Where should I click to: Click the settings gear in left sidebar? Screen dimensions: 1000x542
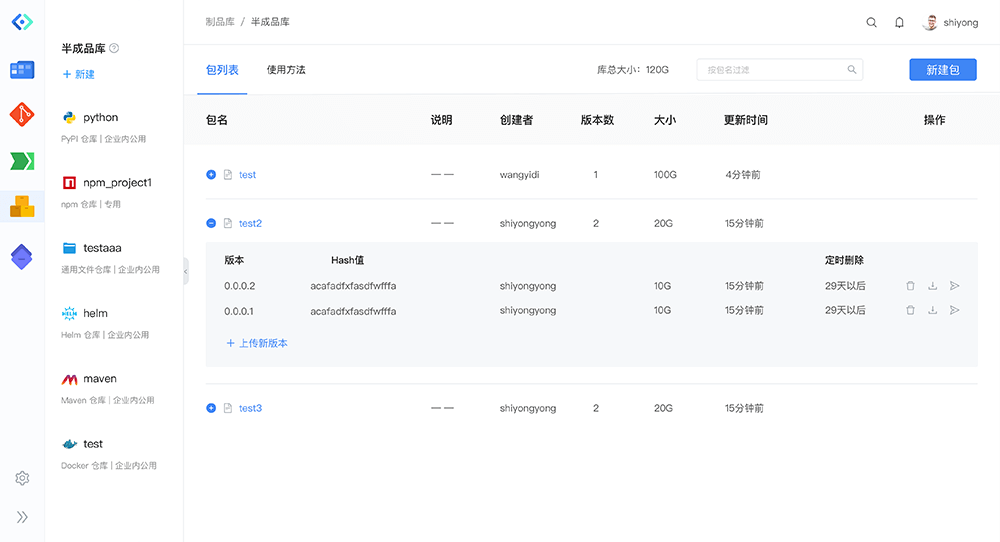click(x=22, y=478)
